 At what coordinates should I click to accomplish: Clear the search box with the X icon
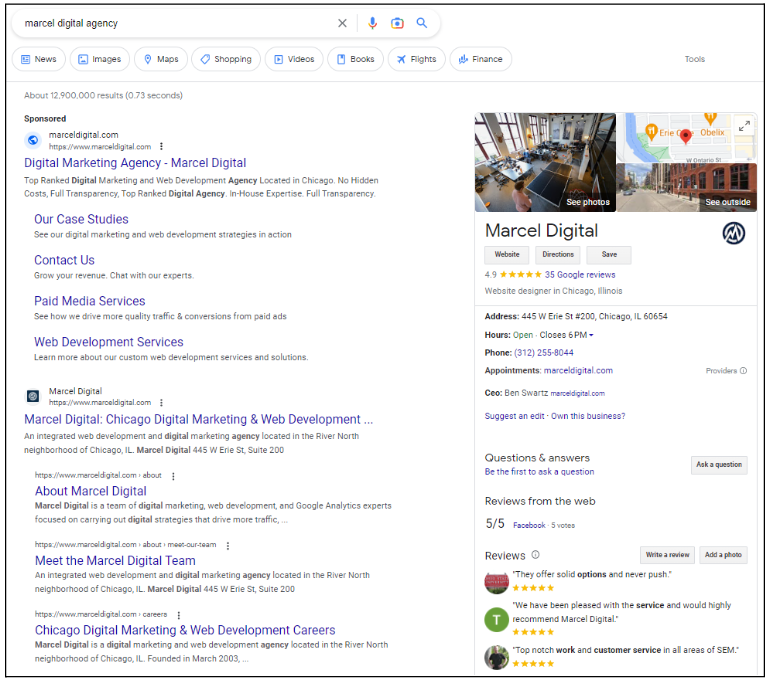(342, 23)
